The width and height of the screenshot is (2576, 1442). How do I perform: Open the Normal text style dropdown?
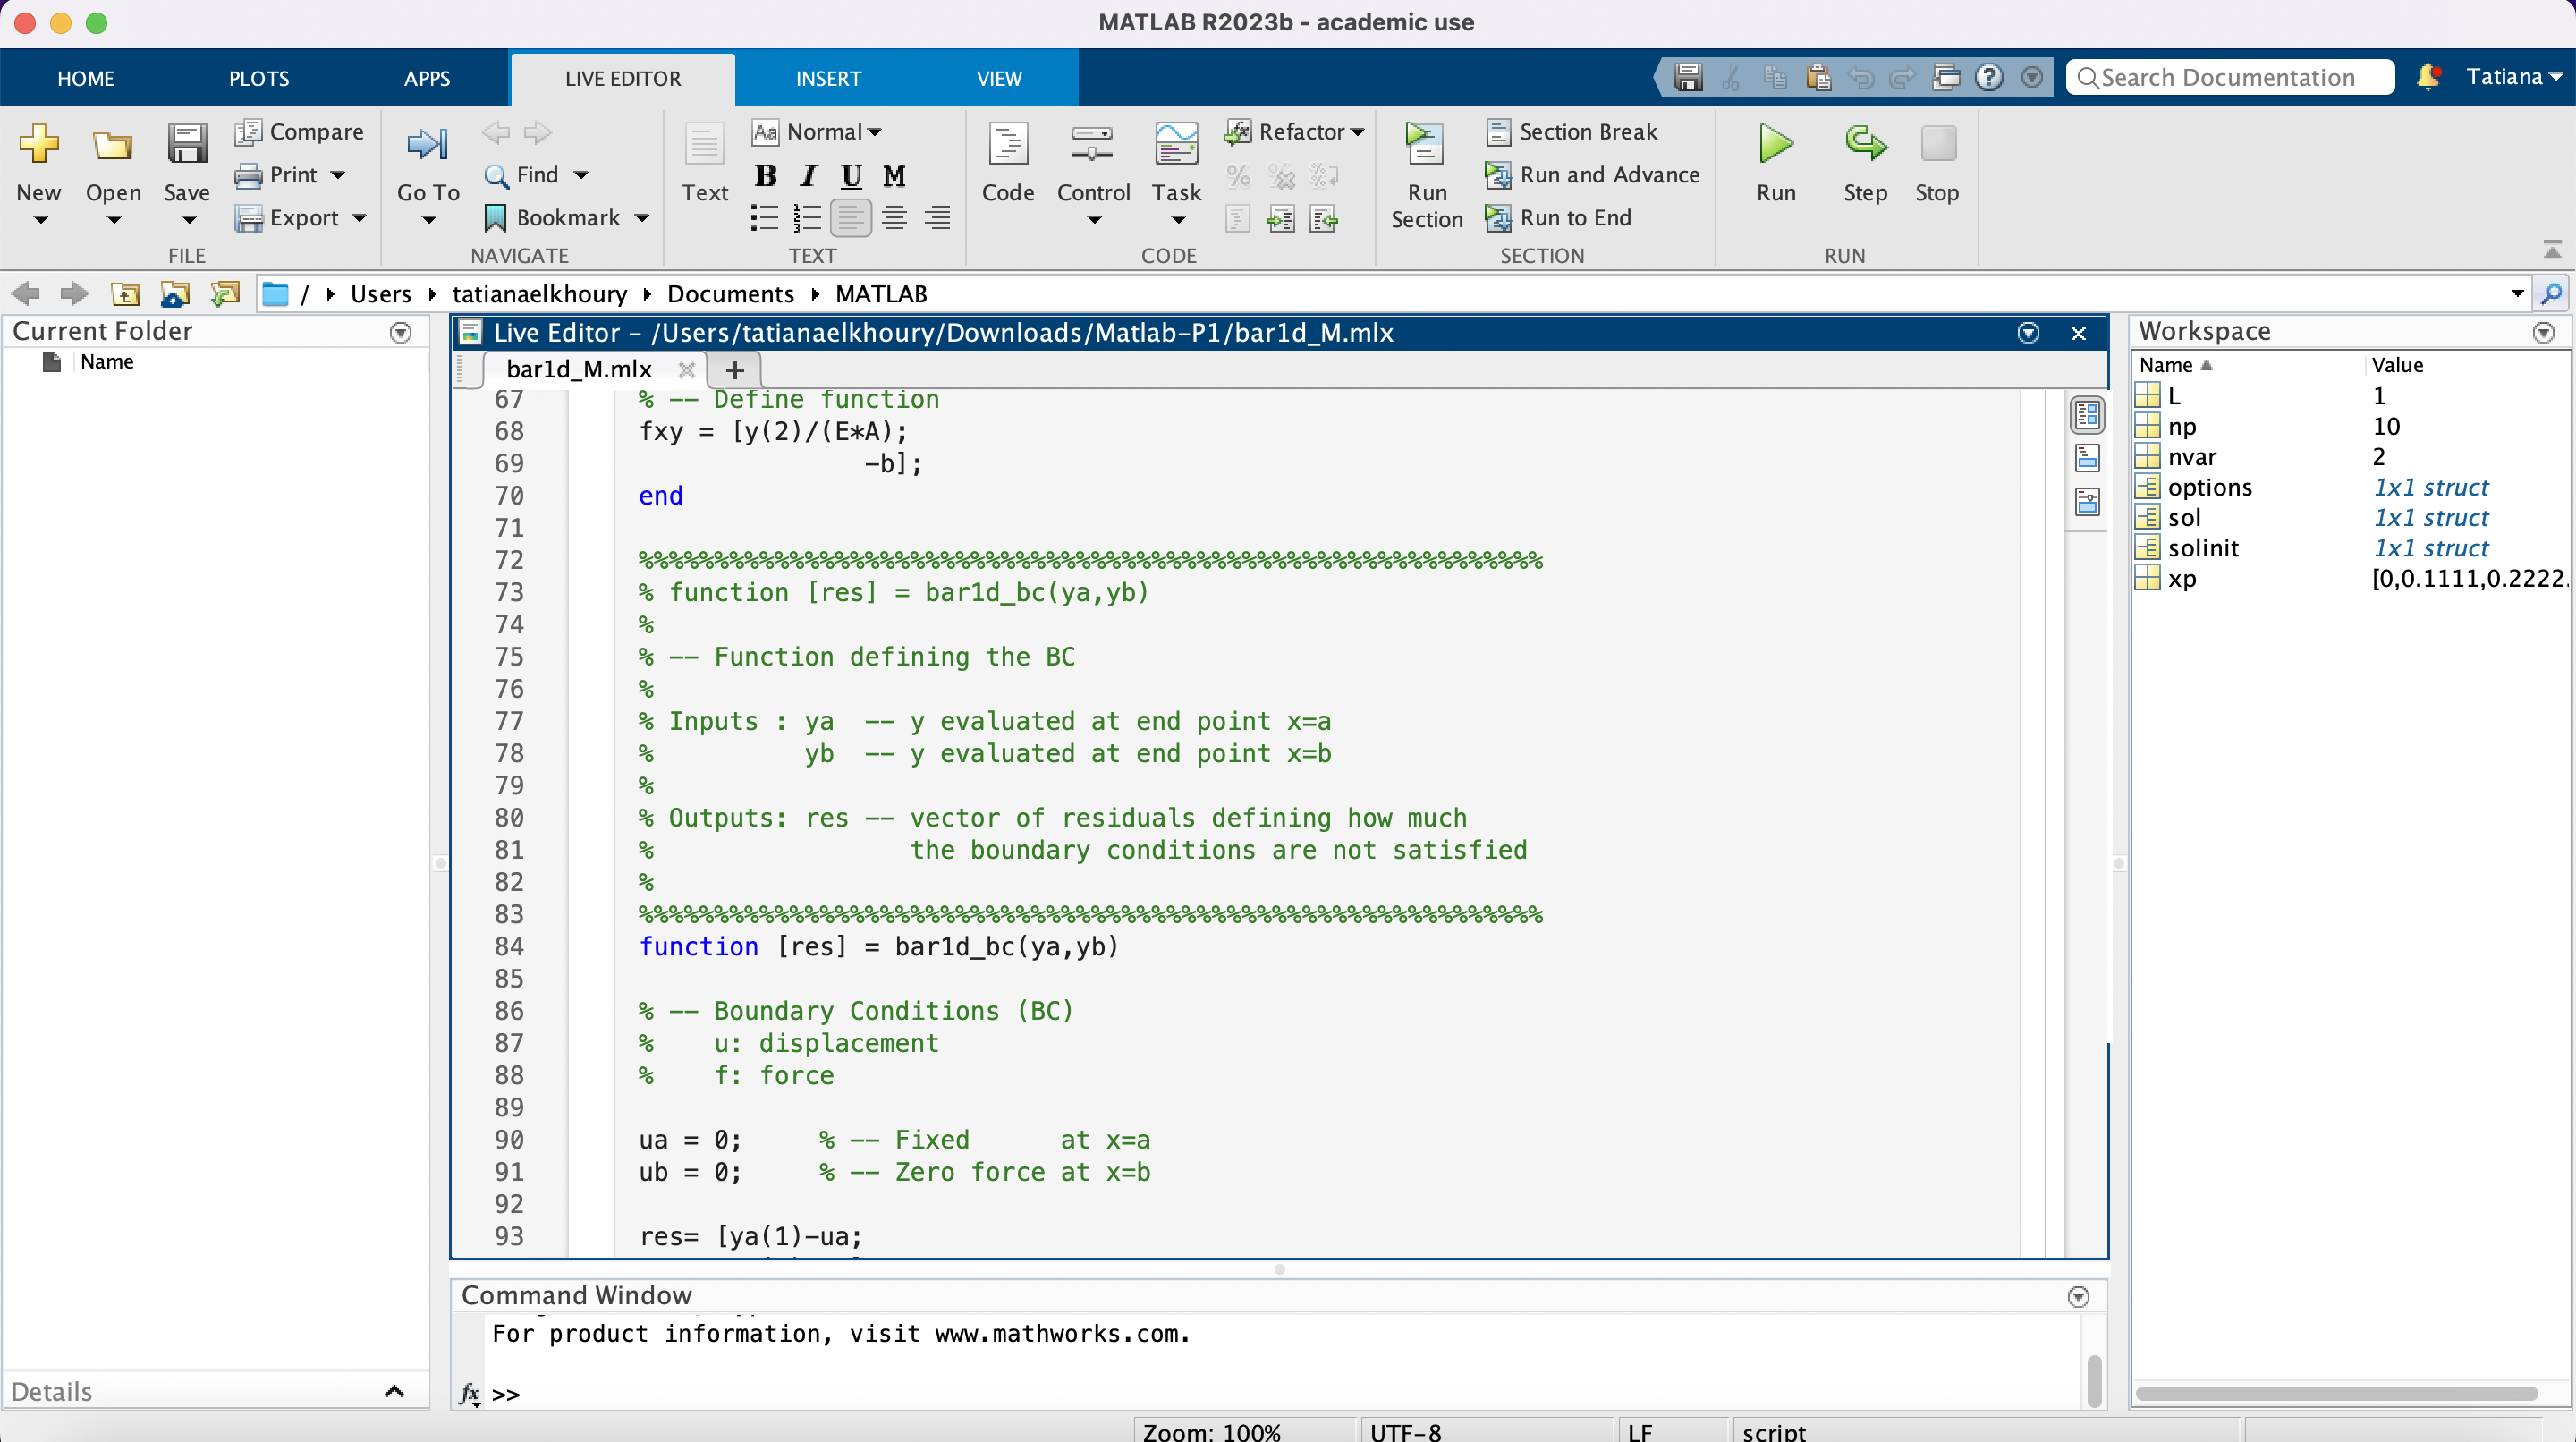coord(818,132)
